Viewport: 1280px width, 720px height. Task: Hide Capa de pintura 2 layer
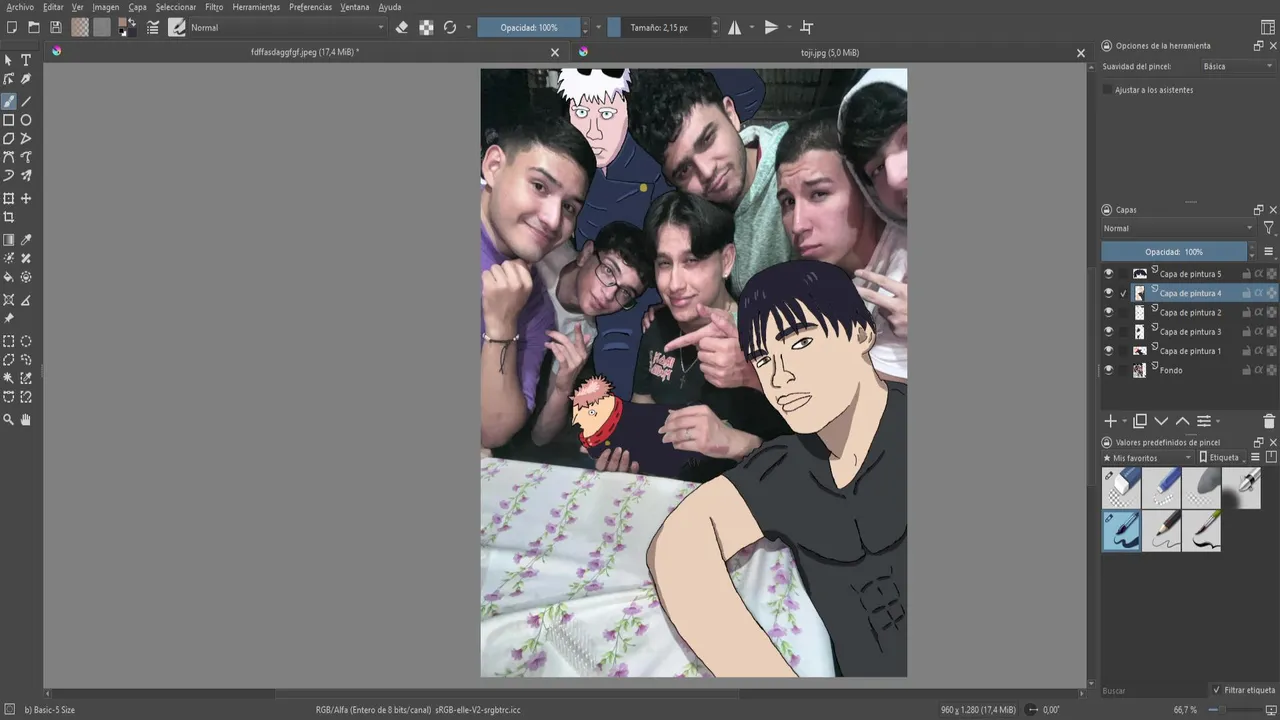(x=1108, y=312)
